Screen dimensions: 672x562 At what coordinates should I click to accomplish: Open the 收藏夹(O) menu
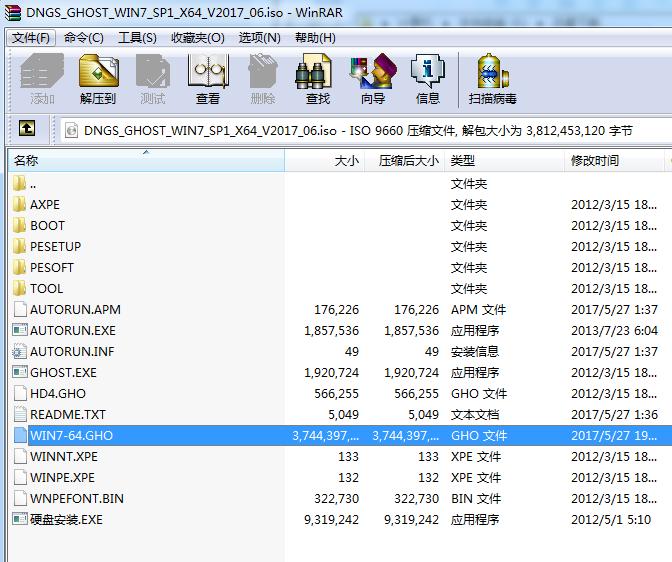point(198,38)
